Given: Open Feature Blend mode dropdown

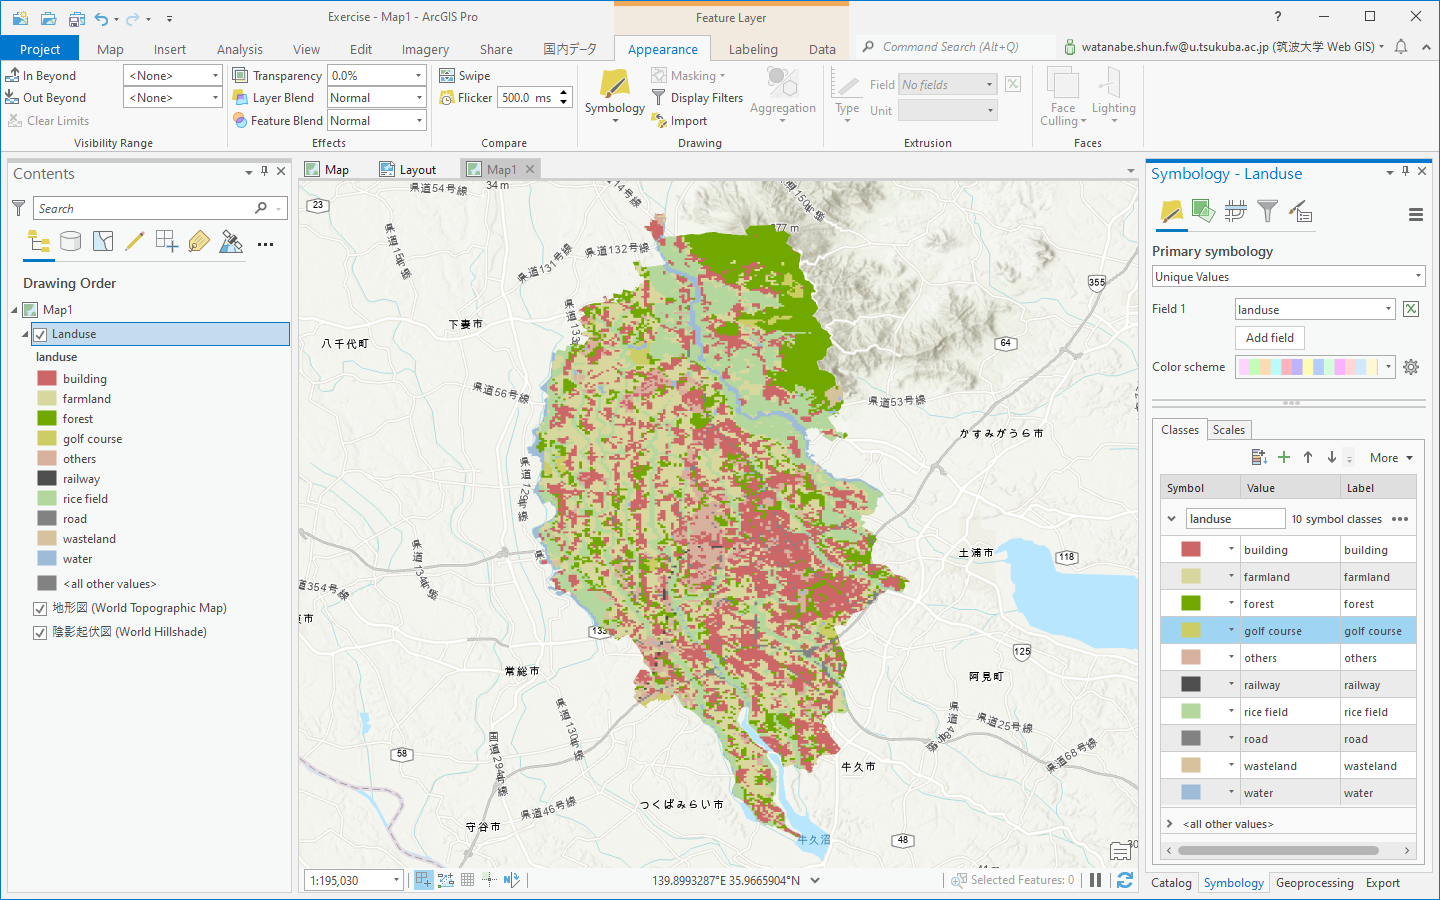Looking at the screenshot, I should [418, 120].
